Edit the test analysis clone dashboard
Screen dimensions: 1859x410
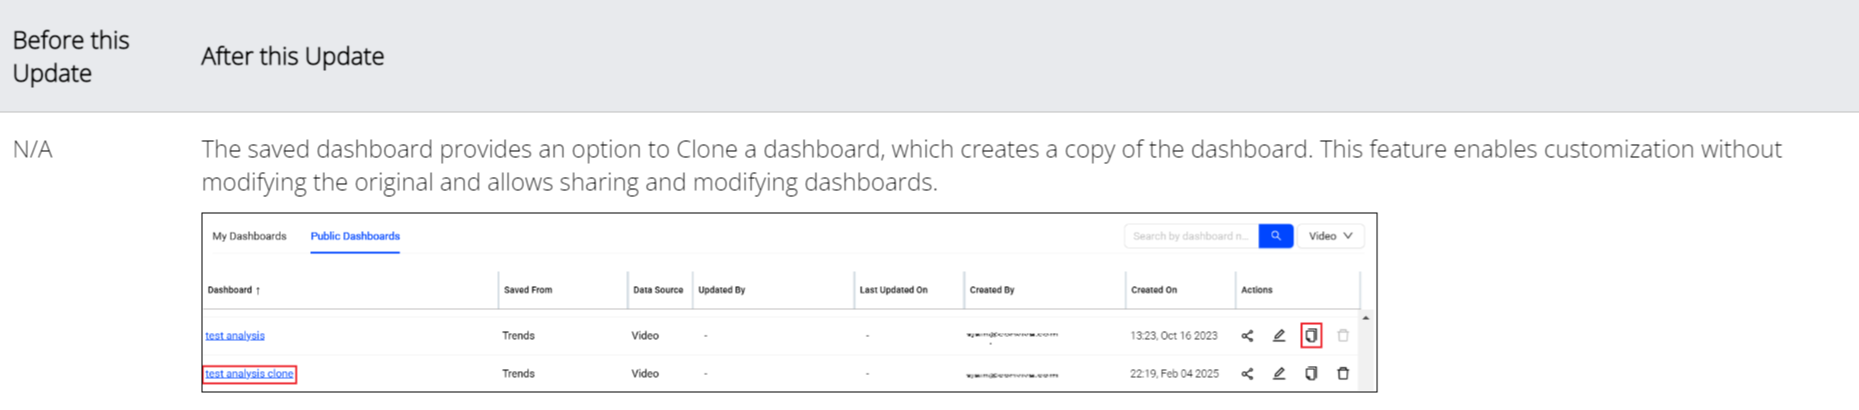point(1279,374)
